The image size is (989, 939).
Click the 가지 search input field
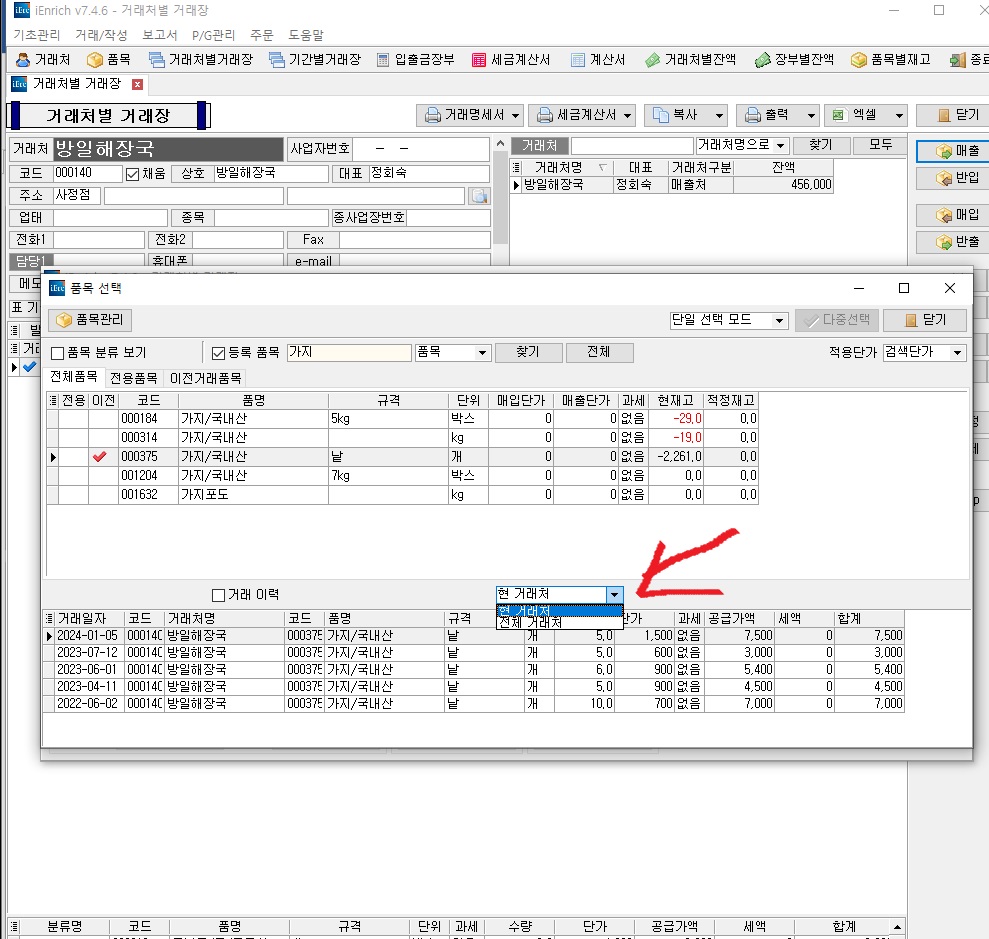(348, 353)
